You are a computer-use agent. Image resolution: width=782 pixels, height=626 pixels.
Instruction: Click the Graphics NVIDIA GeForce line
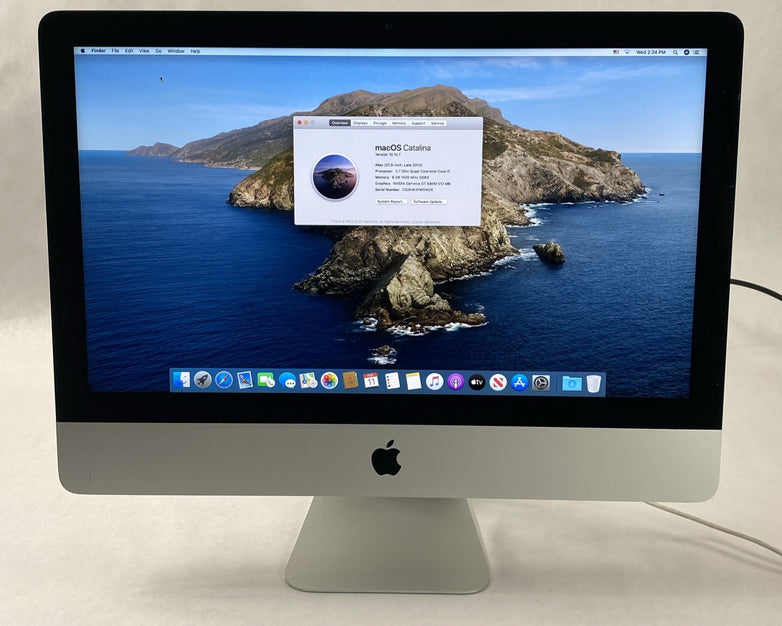412,184
